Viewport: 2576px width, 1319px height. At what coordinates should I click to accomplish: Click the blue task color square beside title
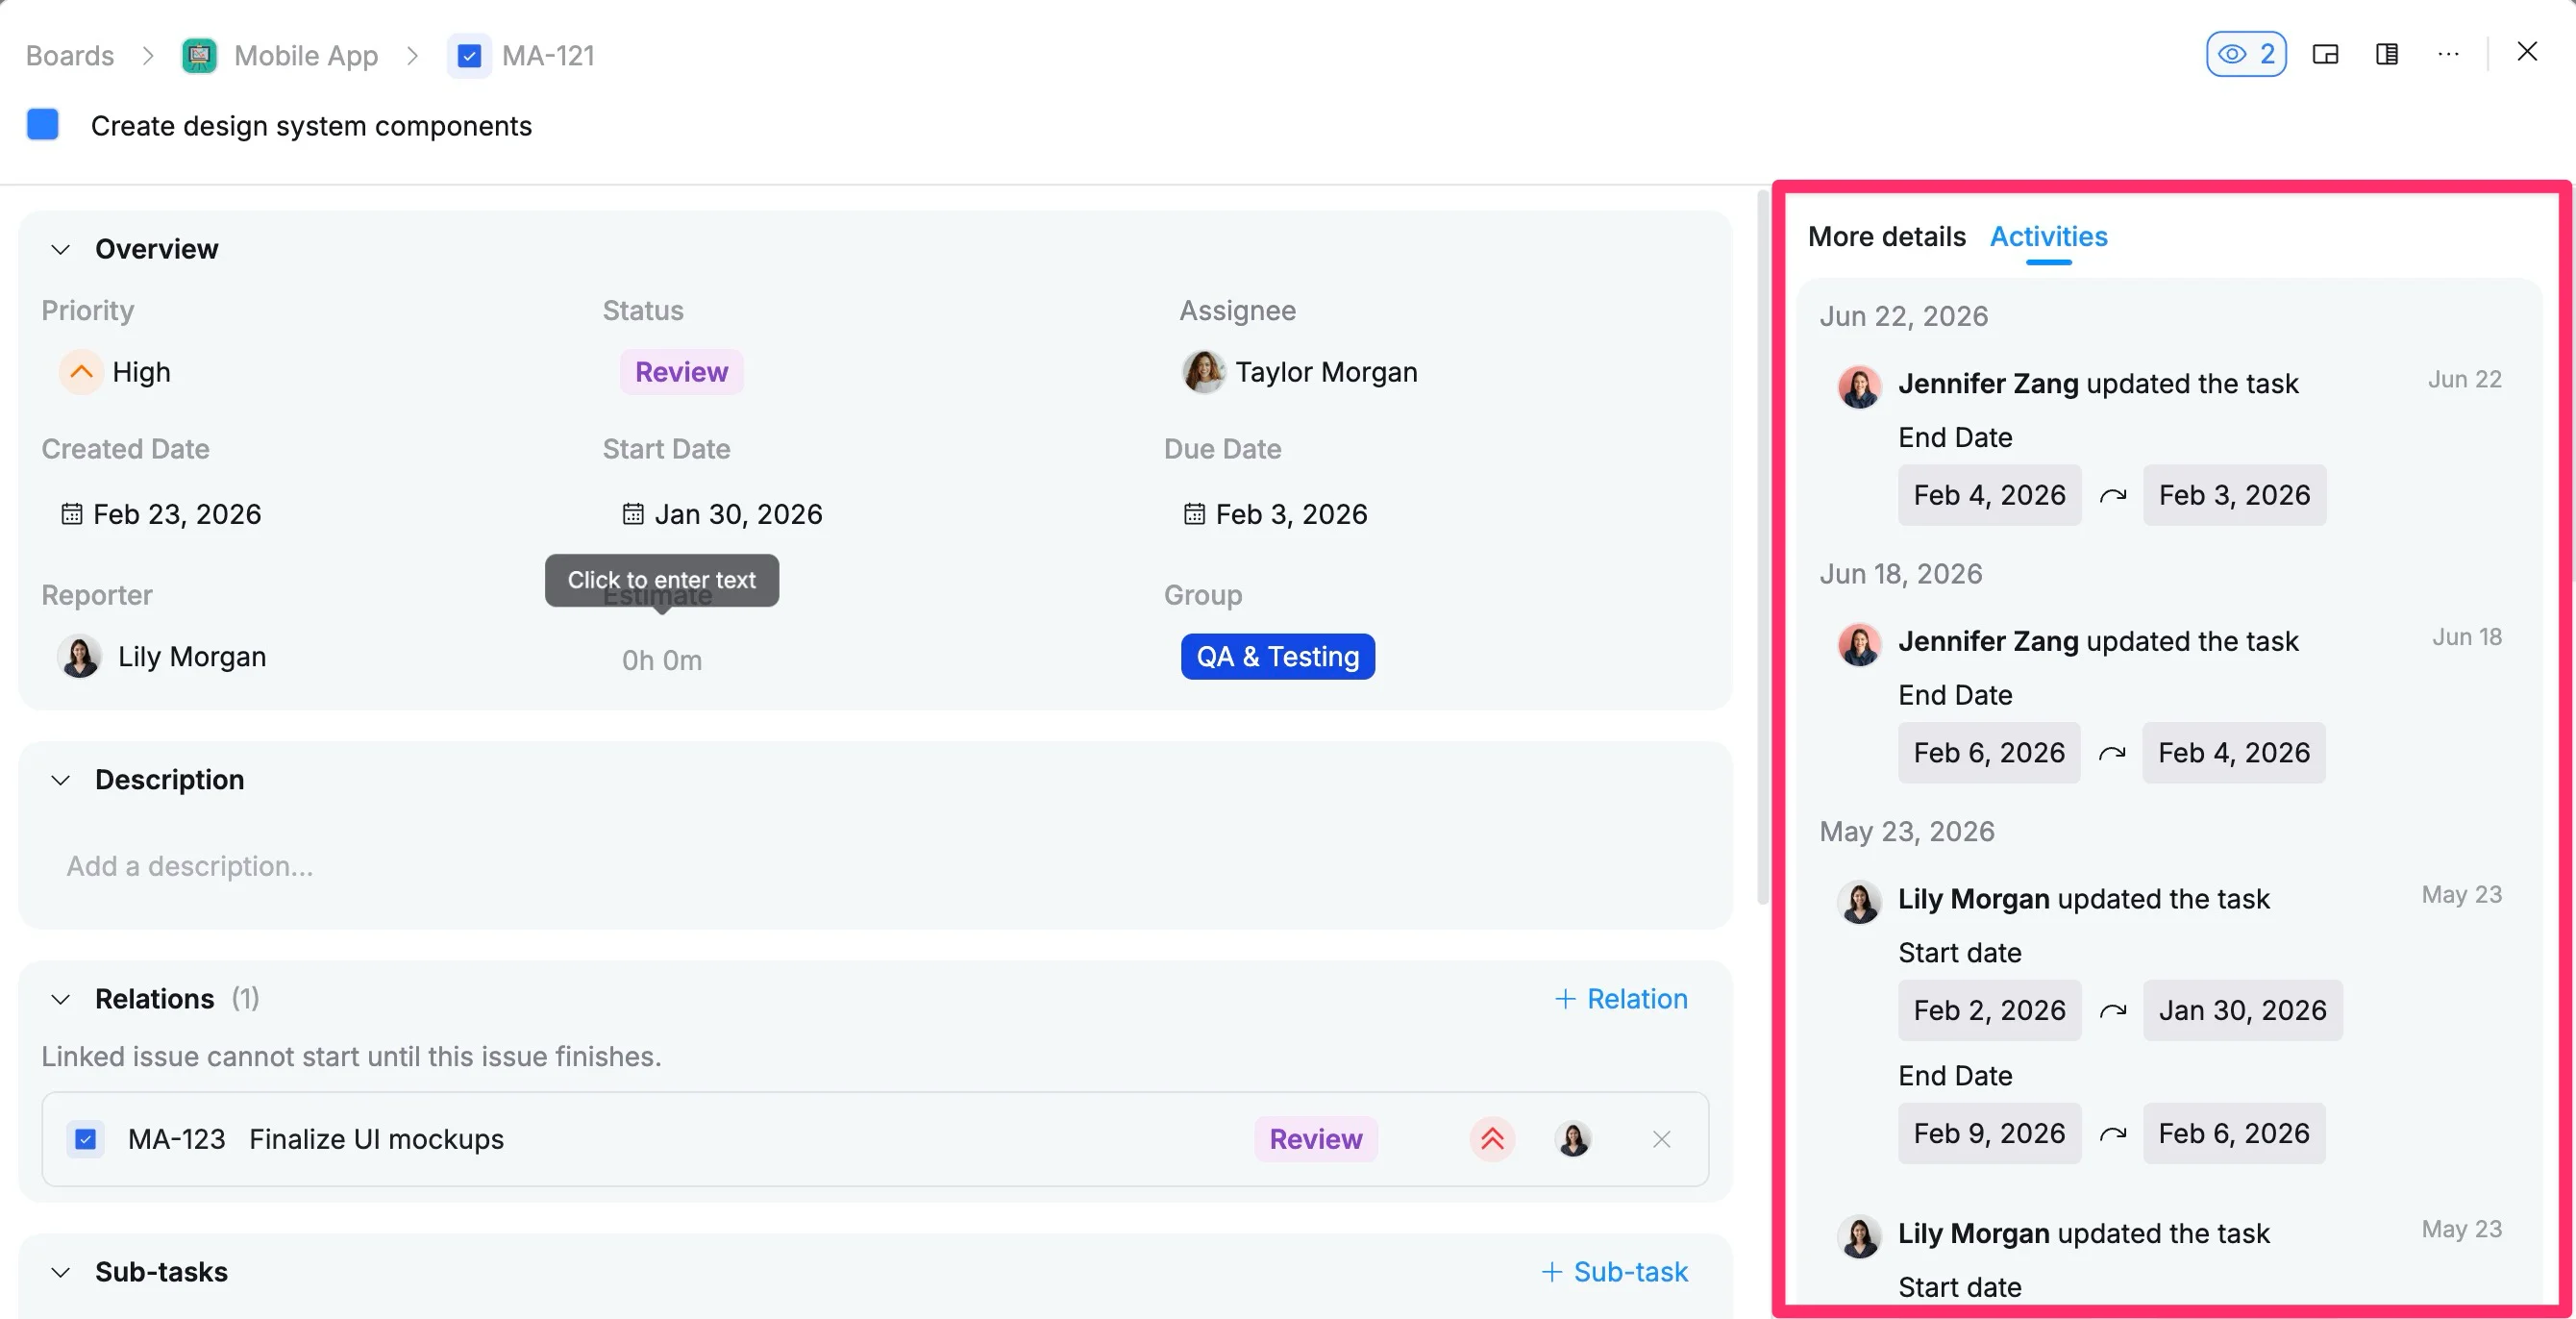(x=43, y=125)
